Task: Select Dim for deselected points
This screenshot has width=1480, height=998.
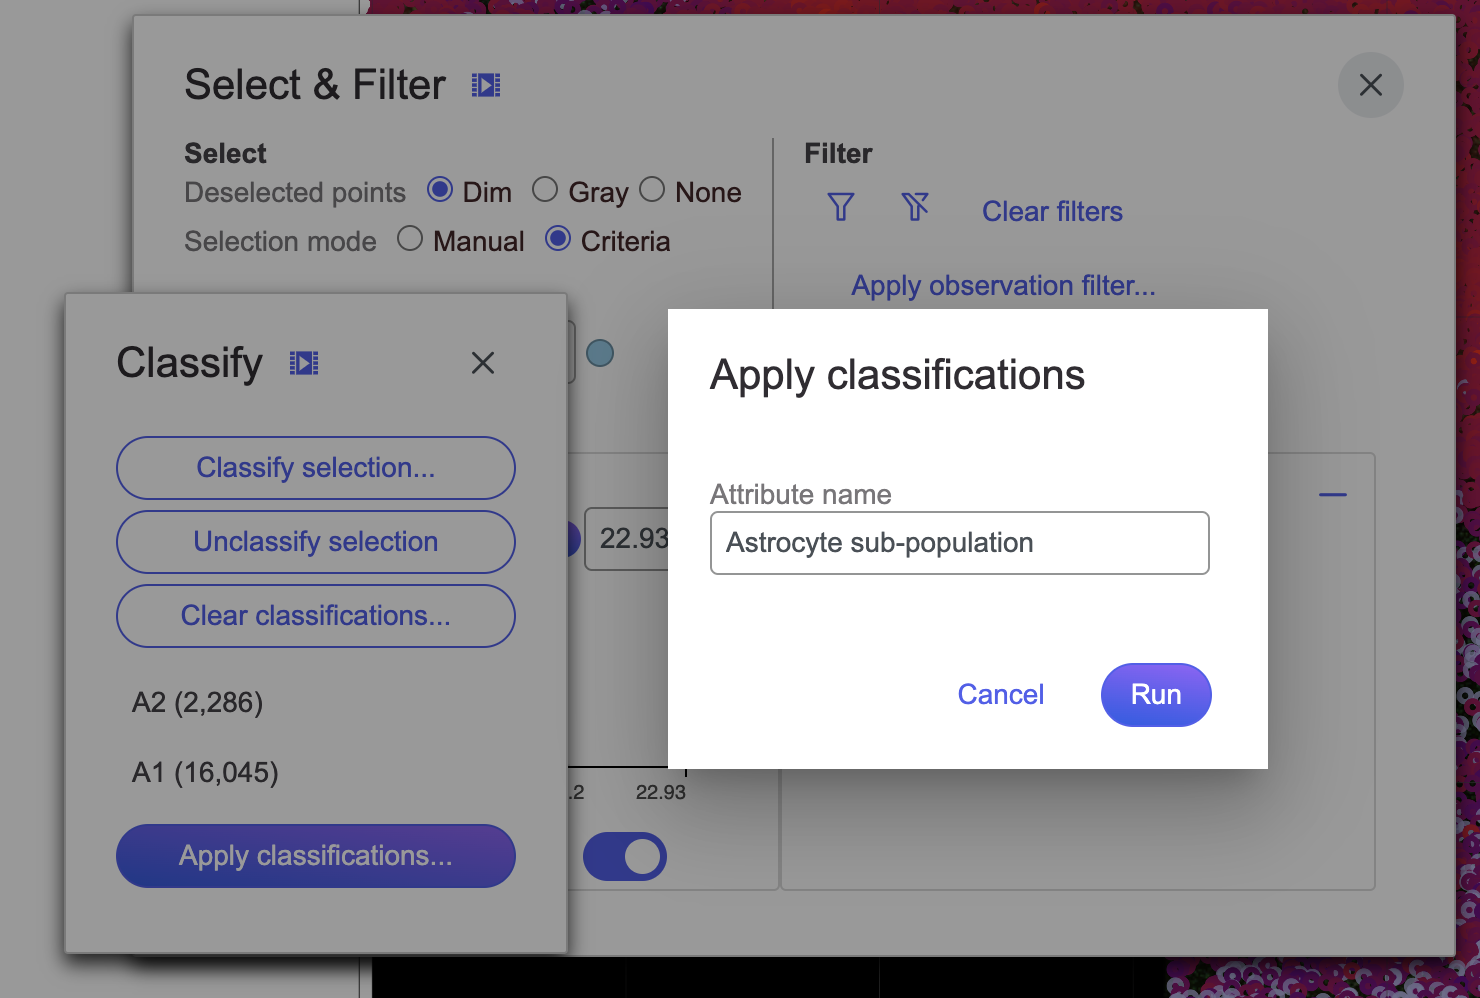Action: (x=440, y=190)
